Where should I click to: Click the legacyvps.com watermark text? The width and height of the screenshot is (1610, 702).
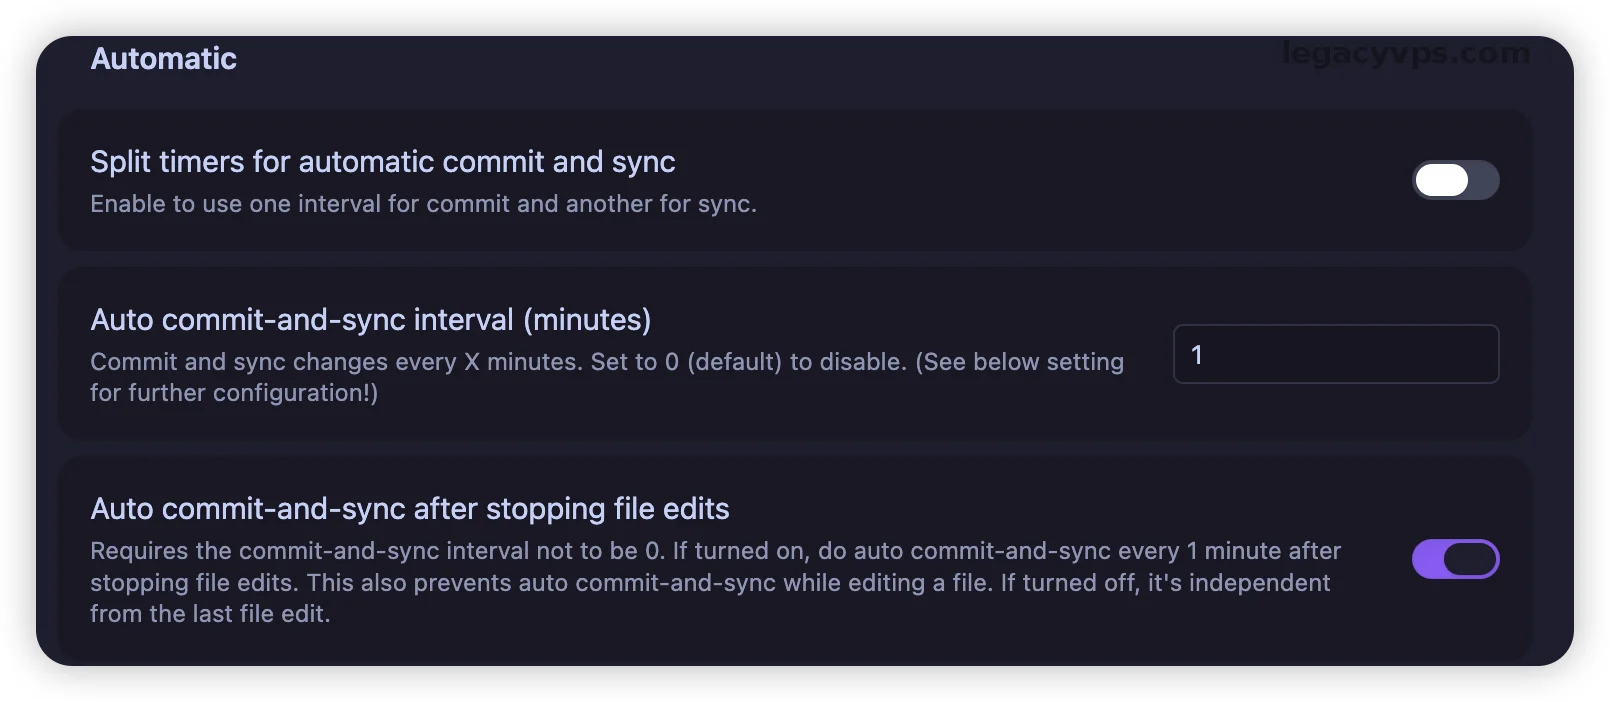click(1405, 53)
